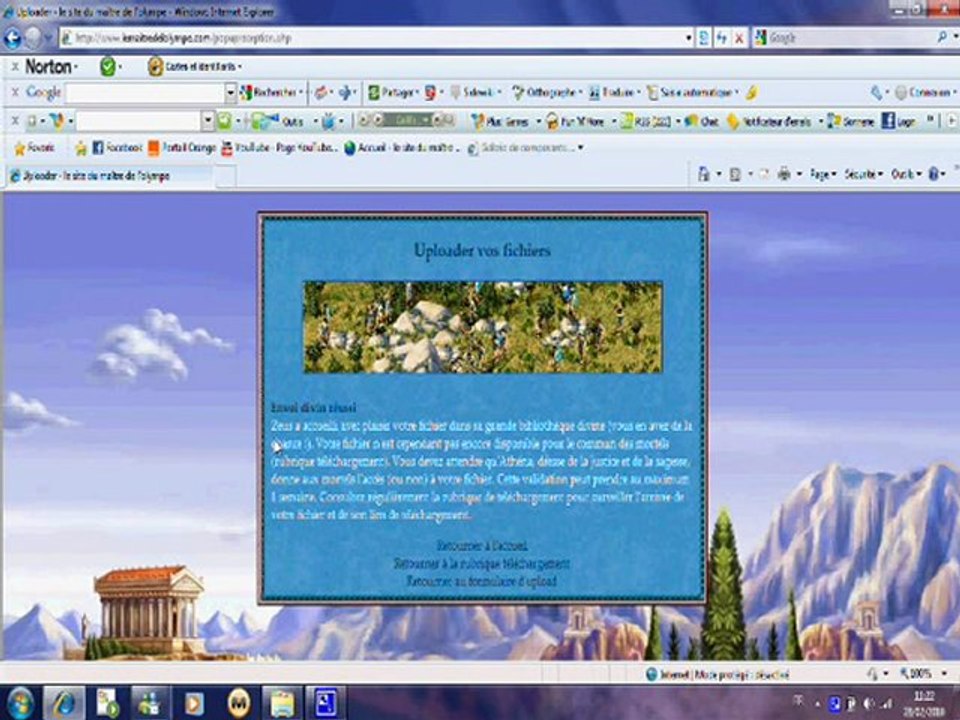Click the empty new tab button
This screenshot has width=960, height=720.
(226, 176)
